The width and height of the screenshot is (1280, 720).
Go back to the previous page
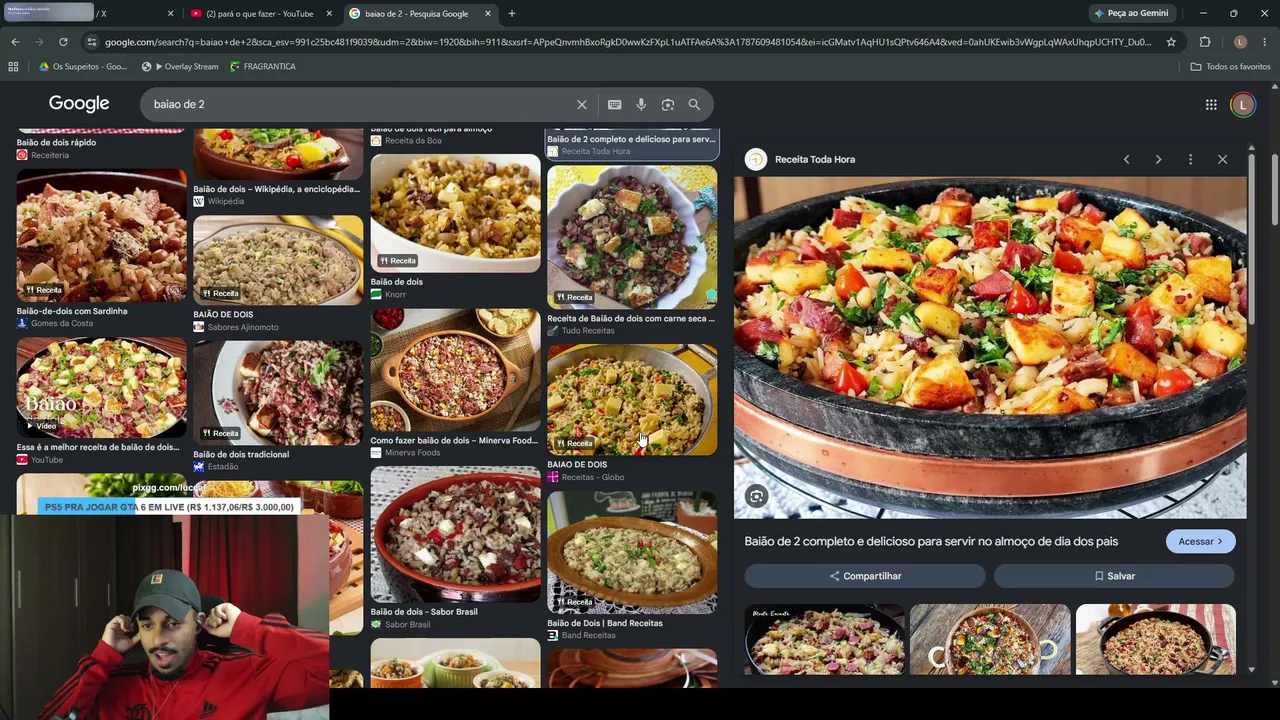[x=15, y=42]
